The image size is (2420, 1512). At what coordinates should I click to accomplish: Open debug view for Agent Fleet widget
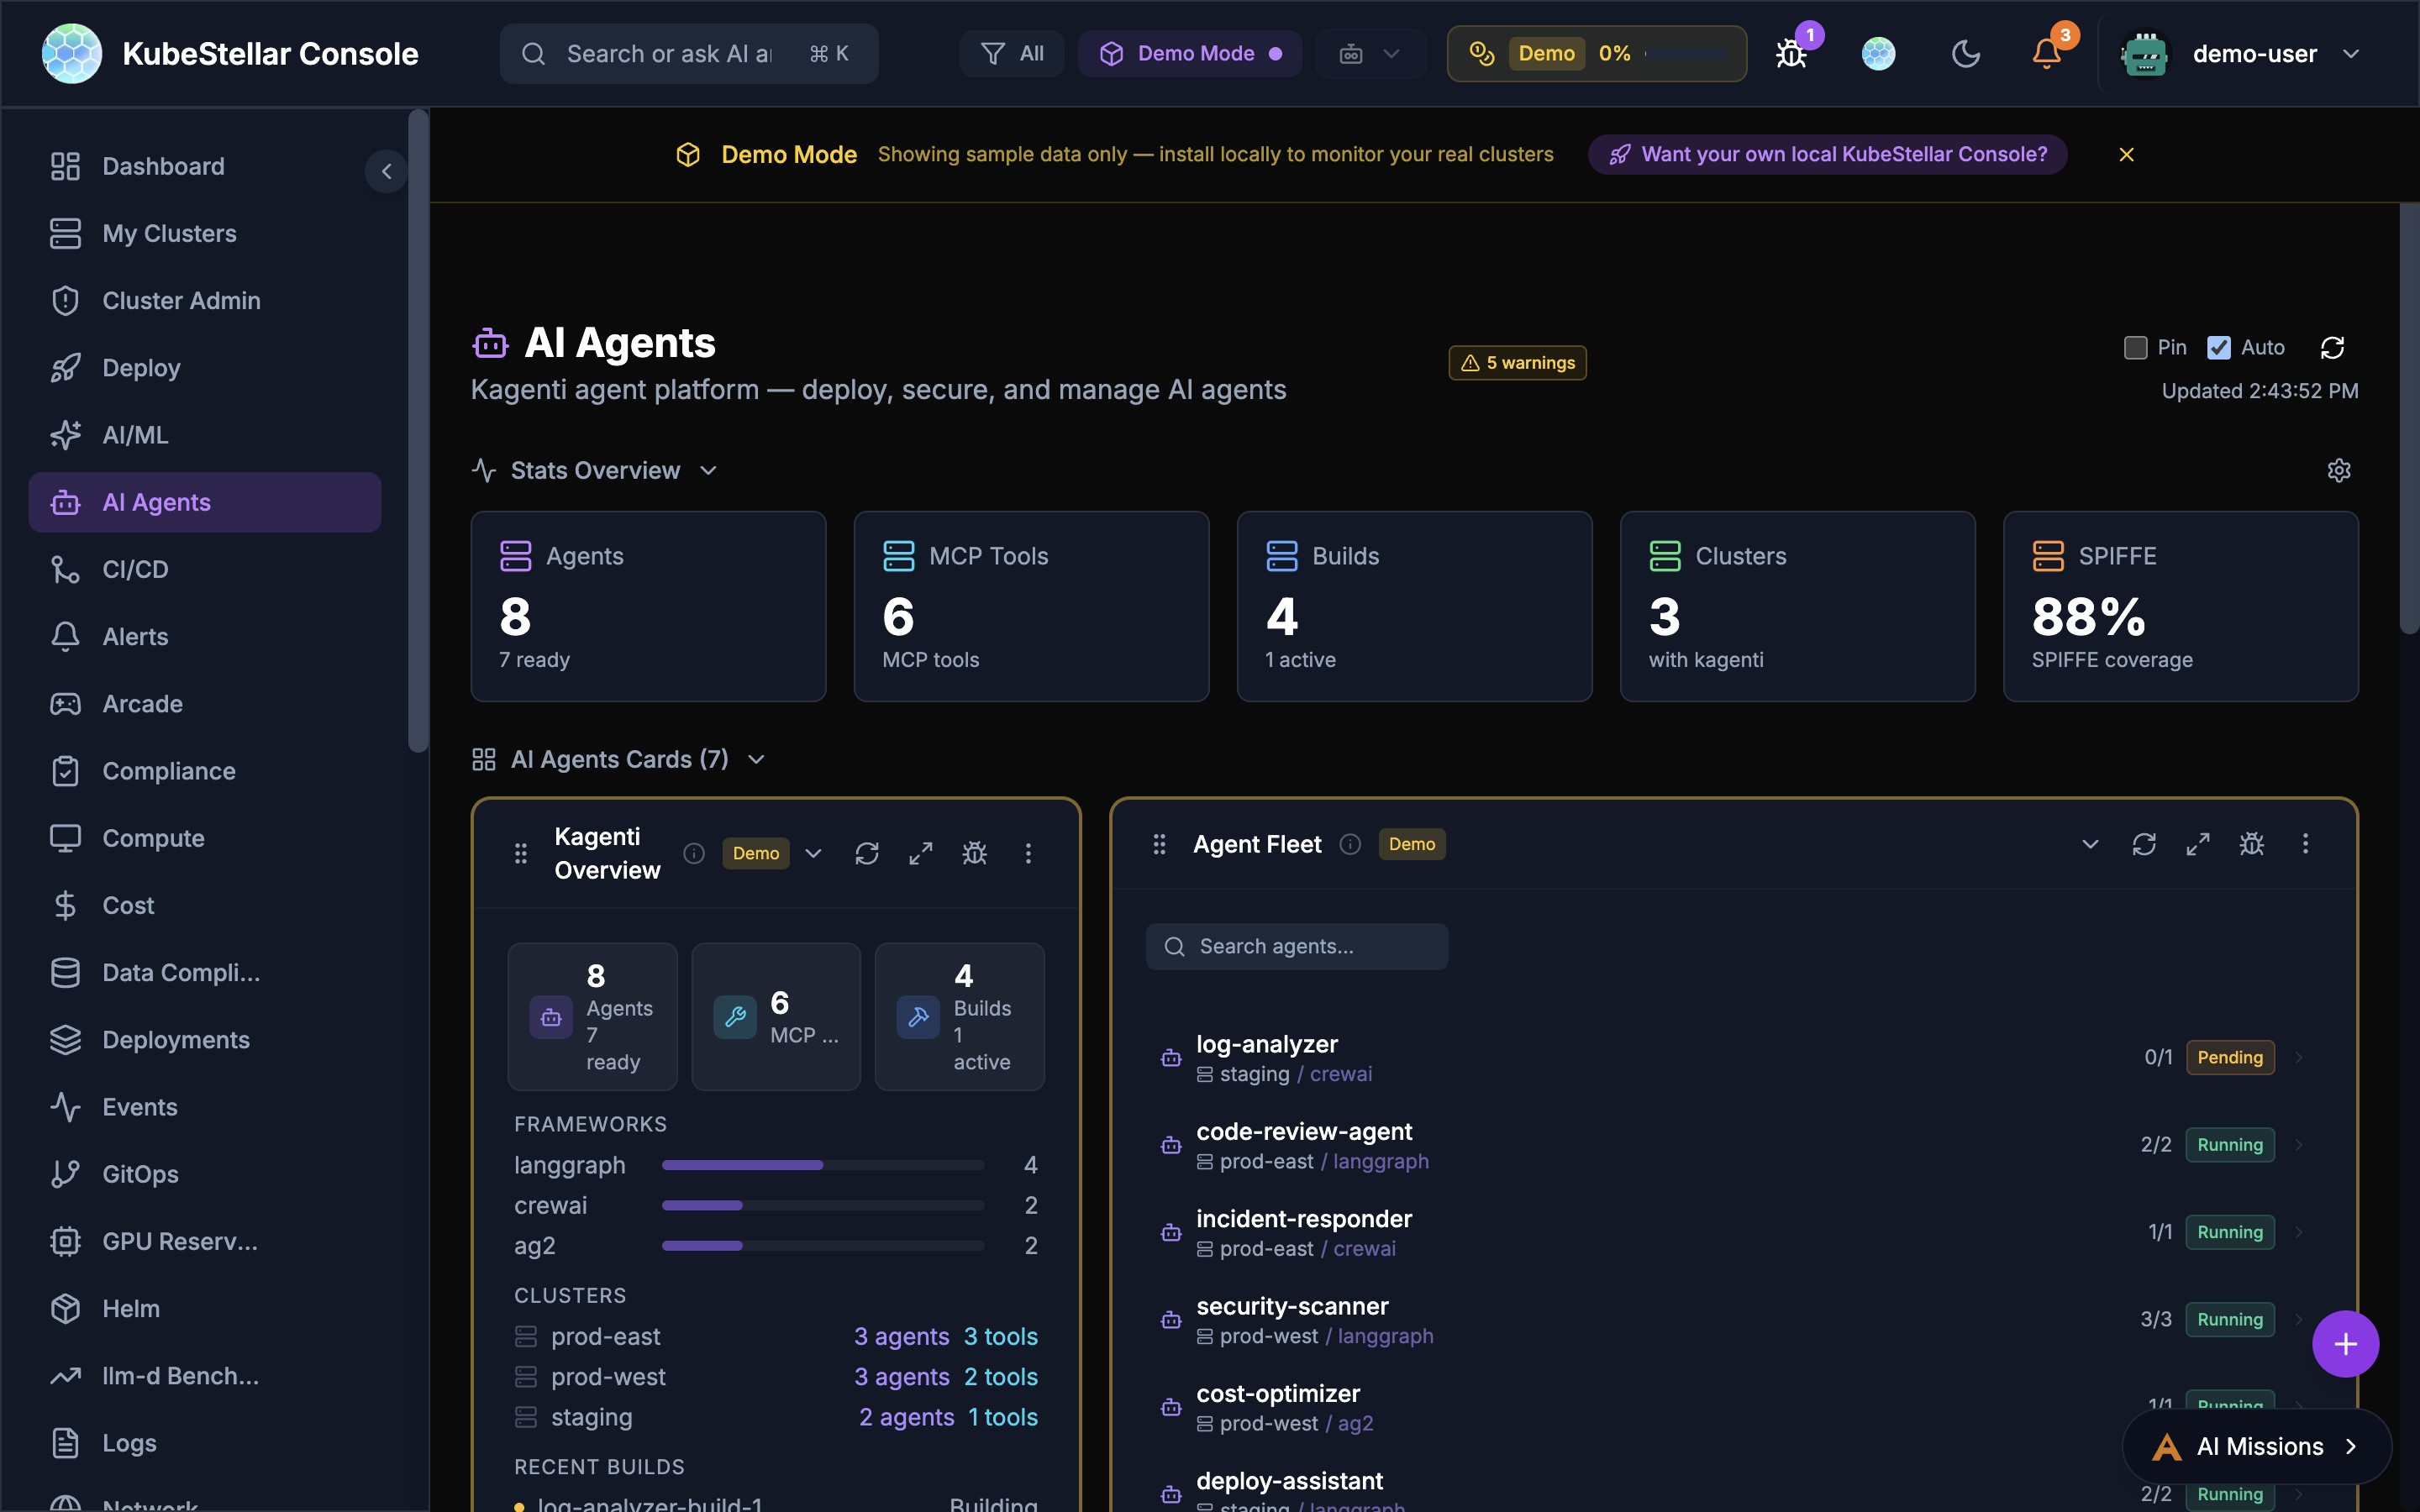(2252, 844)
